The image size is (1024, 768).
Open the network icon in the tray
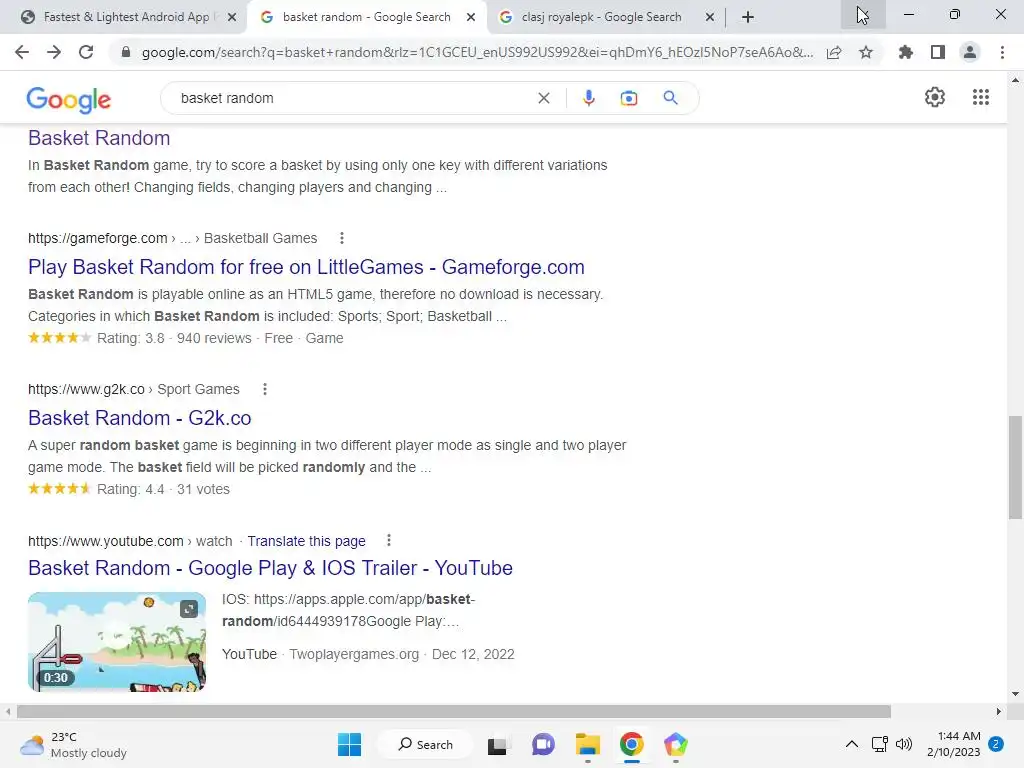(x=879, y=744)
